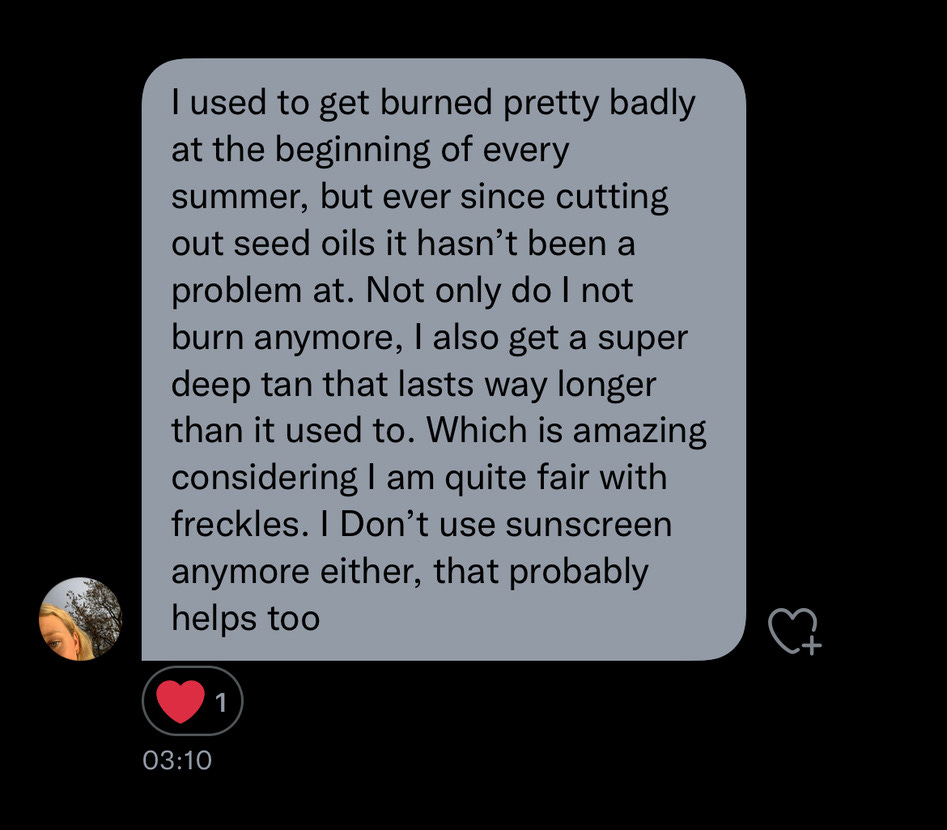Tap the red heart reaction
947x830 pixels.
(x=180, y=701)
